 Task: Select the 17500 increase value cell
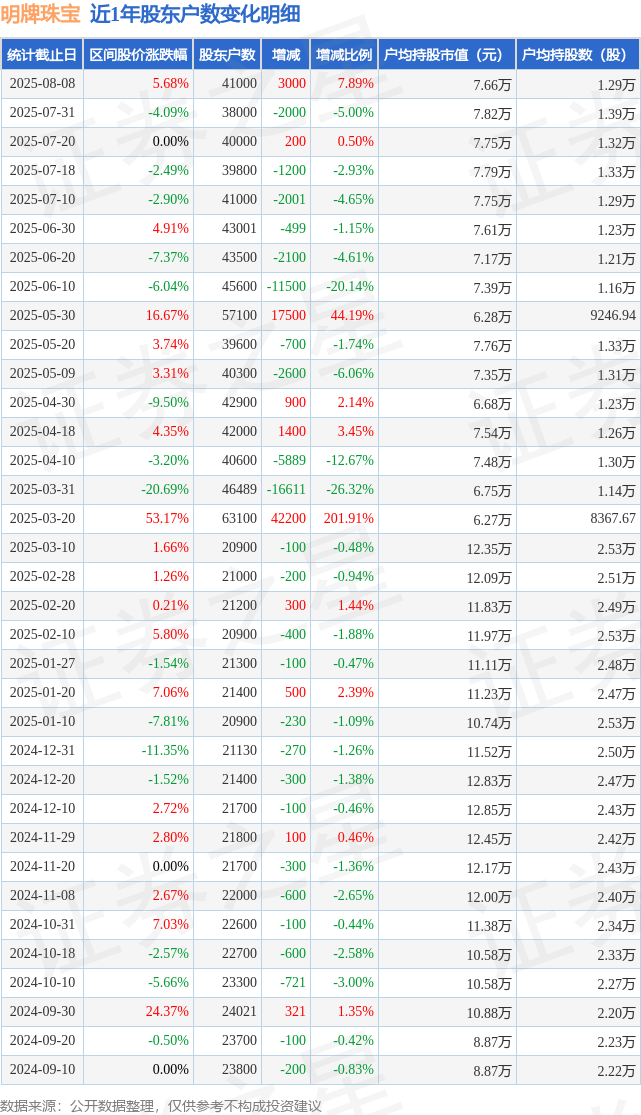(x=288, y=315)
